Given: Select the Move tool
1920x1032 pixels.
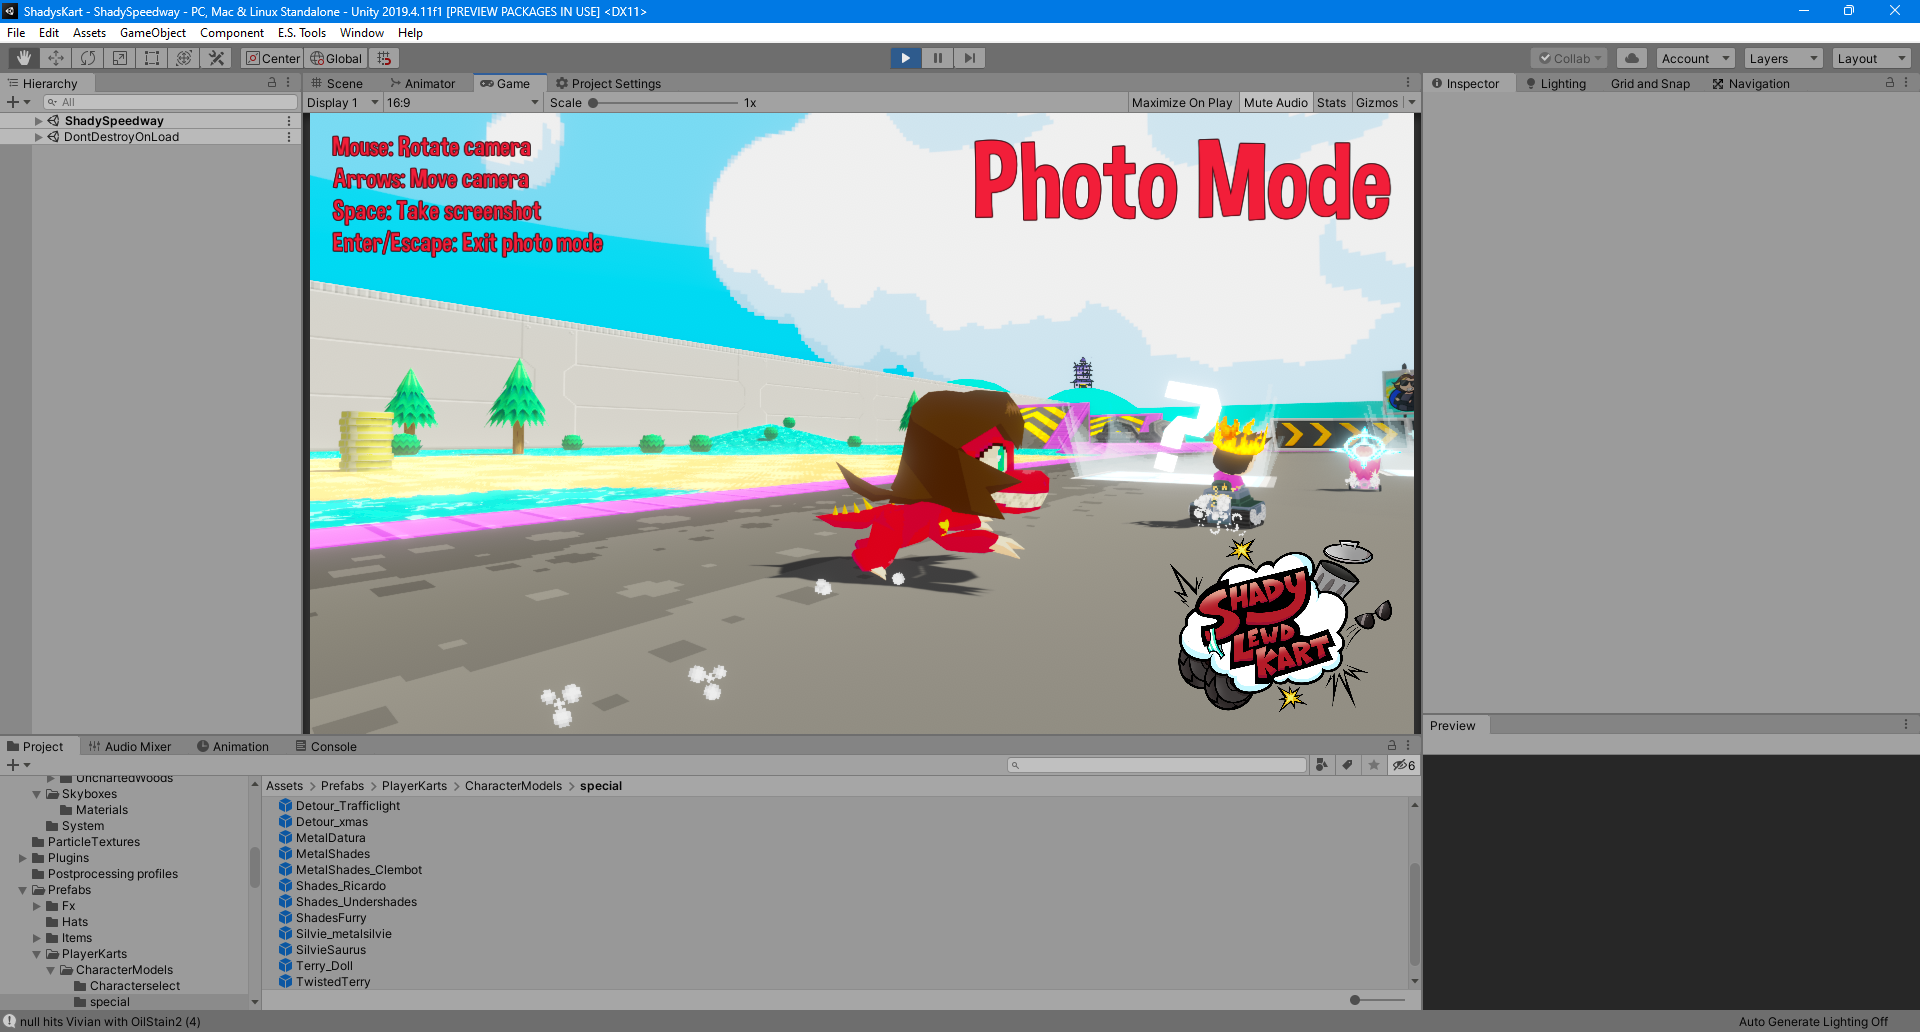Looking at the screenshot, I should [x=56, y=58].
